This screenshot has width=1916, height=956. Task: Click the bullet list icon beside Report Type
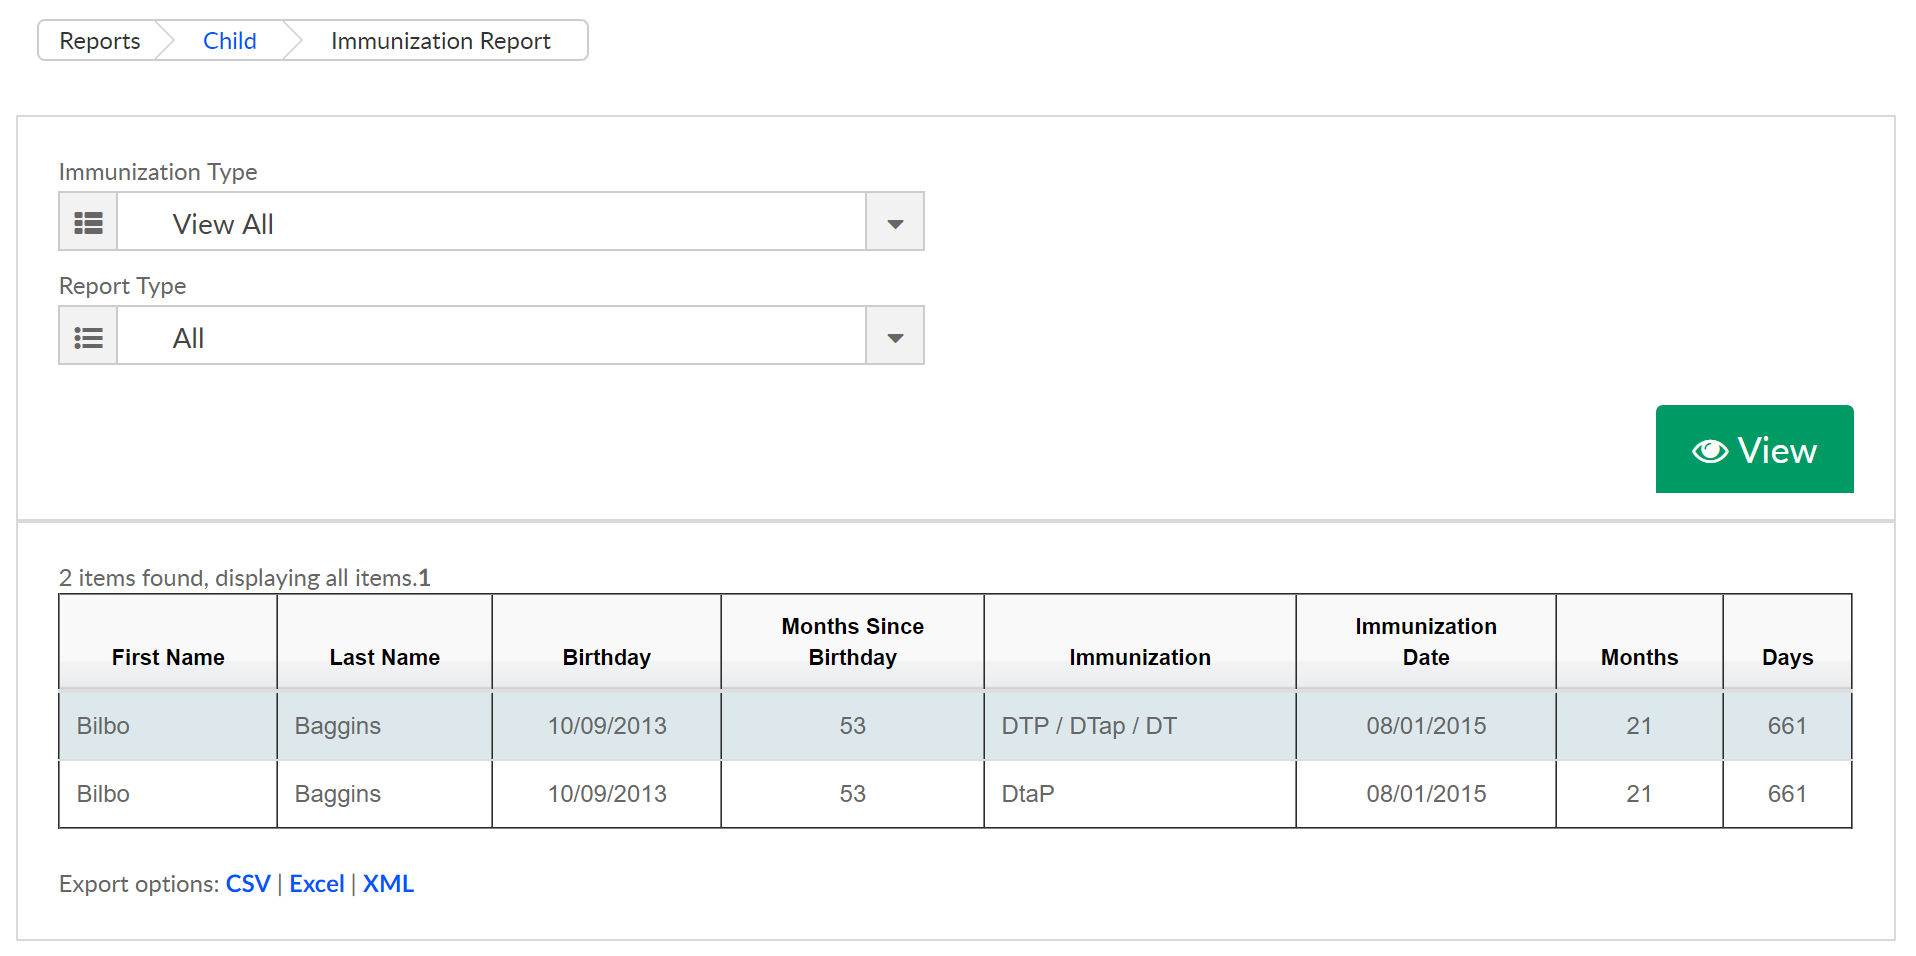pos(88,336)
